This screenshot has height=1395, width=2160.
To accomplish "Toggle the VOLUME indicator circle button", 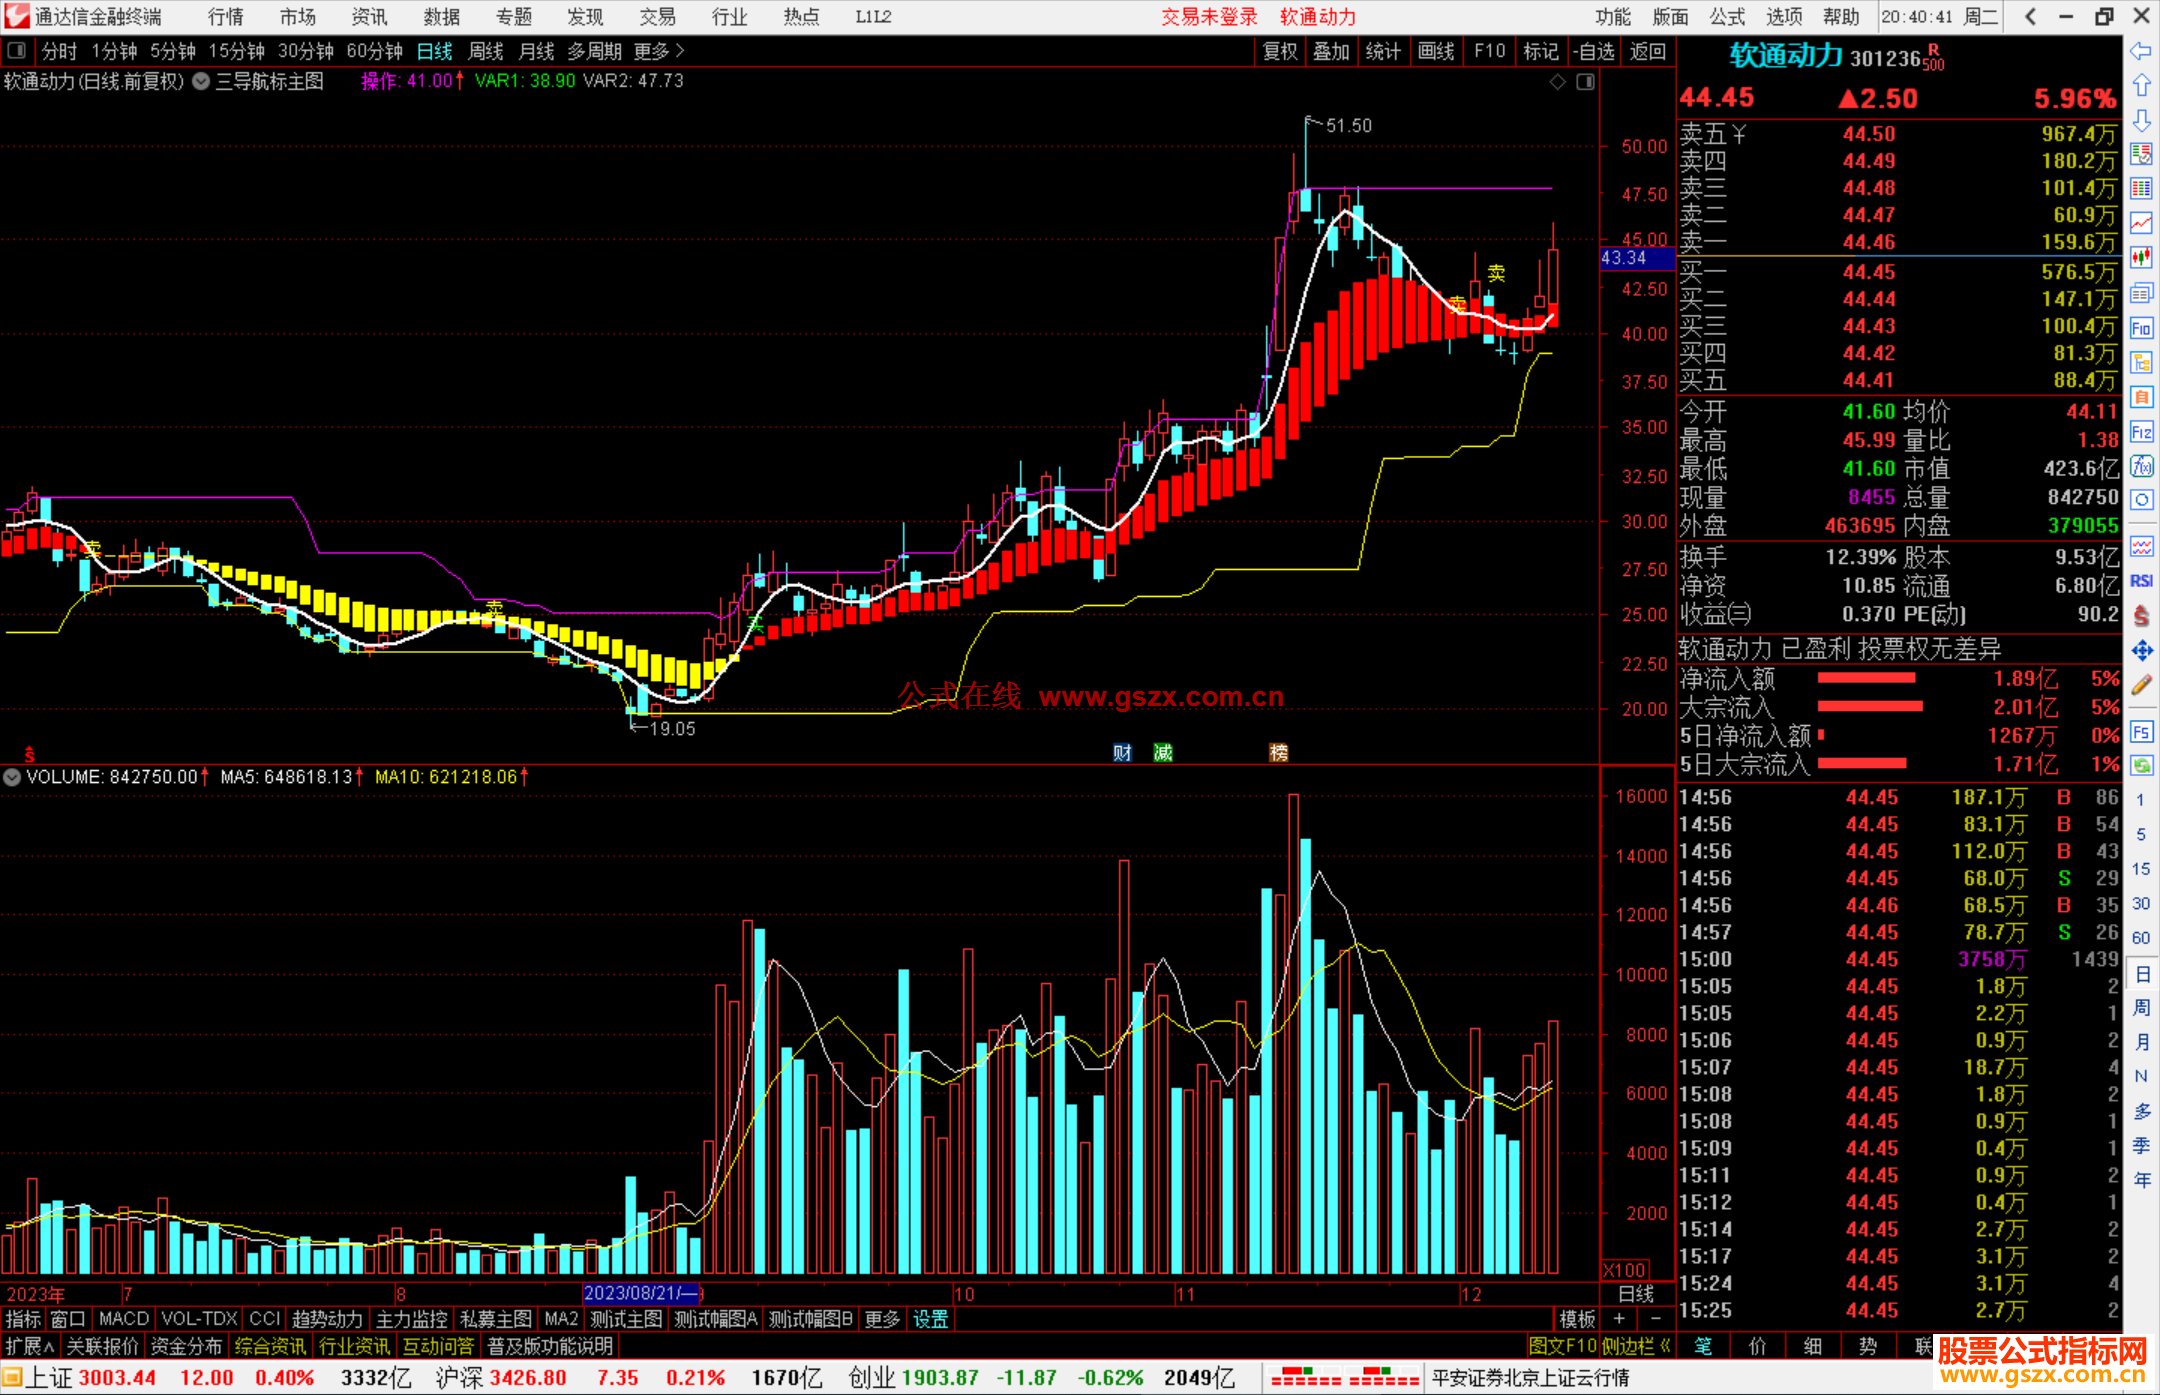I will [12, 777].
